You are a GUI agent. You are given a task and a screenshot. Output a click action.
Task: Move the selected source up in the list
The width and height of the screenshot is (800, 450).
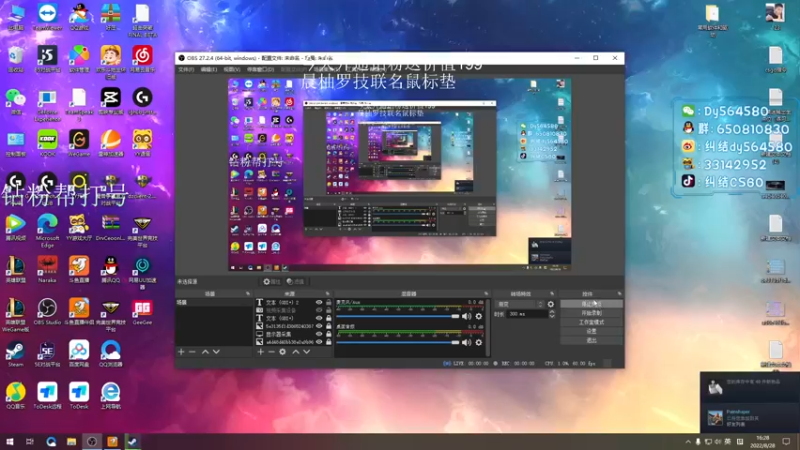pyautogui.click(x=295, y=352)
